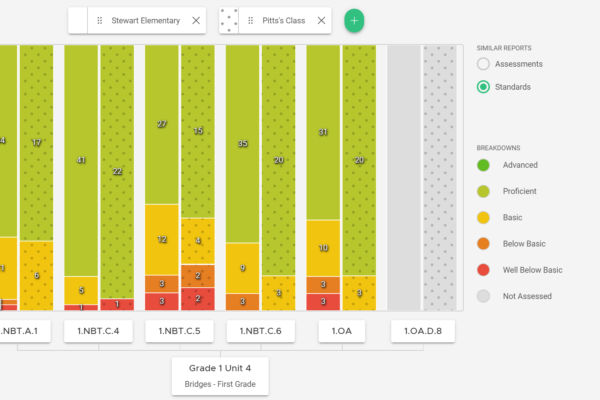Click the Stewart Elementary chip label
This screenshot has height=400, width=600.
pyautogui.click(x=146, y=21)
